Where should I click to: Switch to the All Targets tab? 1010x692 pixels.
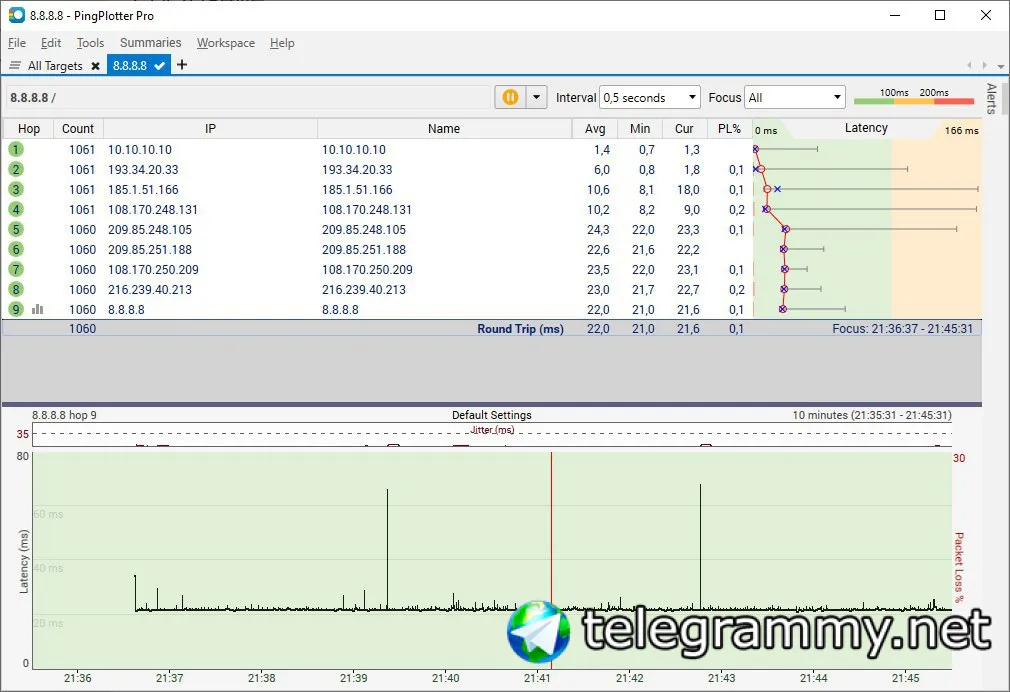click(55, 66)
